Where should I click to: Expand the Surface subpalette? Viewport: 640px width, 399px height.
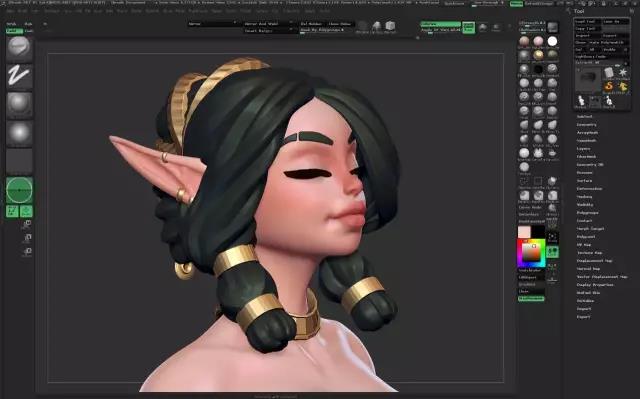[x=584, y=181]
